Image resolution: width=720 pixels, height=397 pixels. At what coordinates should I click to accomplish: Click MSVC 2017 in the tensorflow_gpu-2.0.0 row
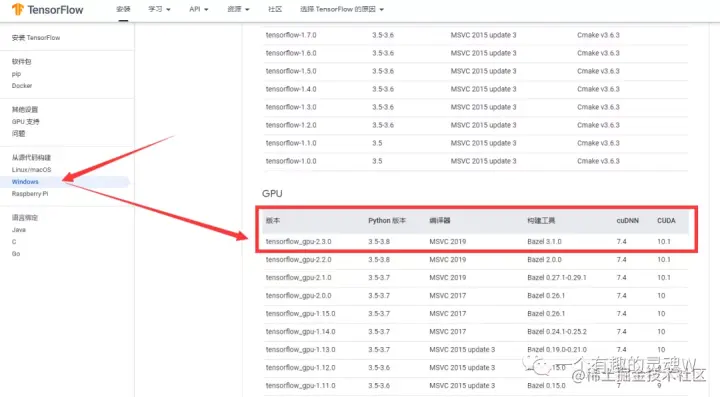pyautogui.click(x=448, y=296)
